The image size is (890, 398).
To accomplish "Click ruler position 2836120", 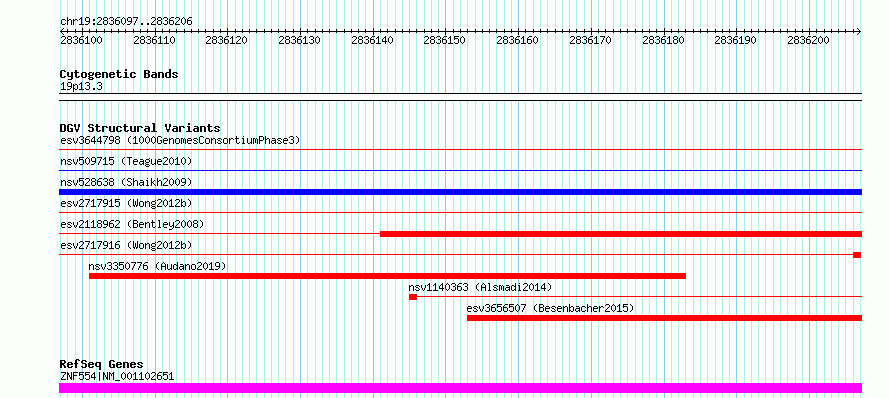I will point(226,40).
